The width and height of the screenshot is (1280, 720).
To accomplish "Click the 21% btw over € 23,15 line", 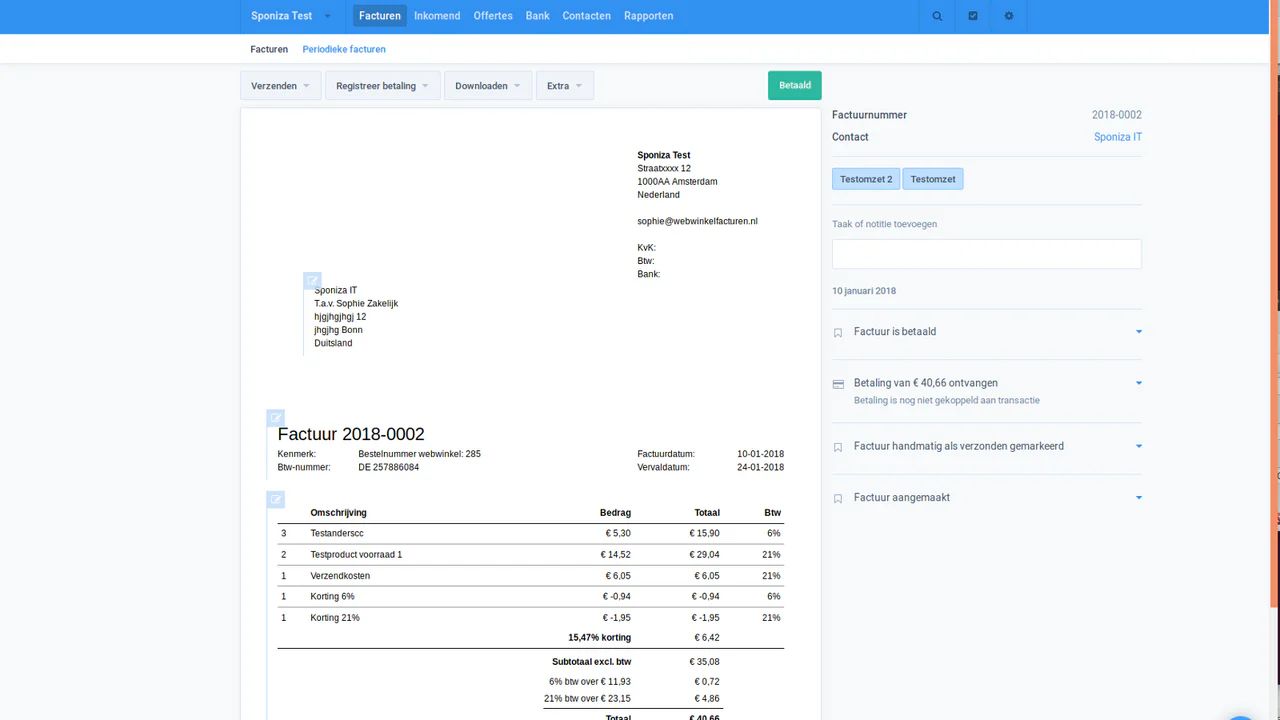I will coord(587,699).
